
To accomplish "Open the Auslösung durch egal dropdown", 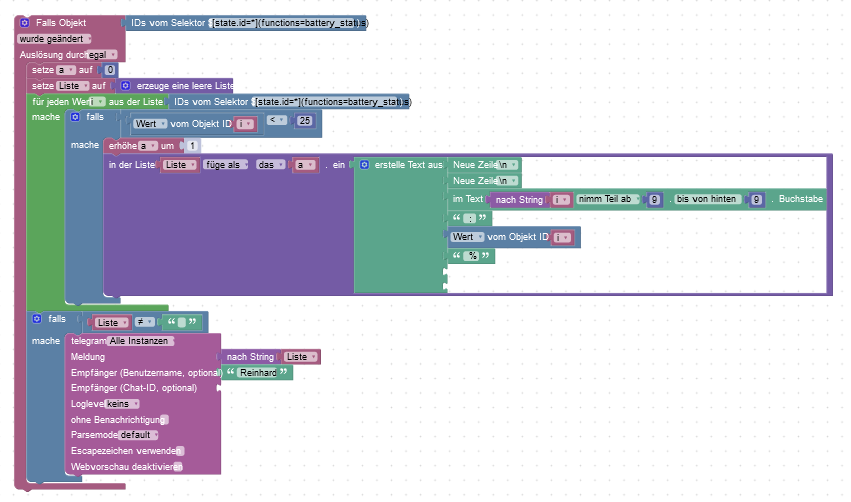I will [102, 55].
